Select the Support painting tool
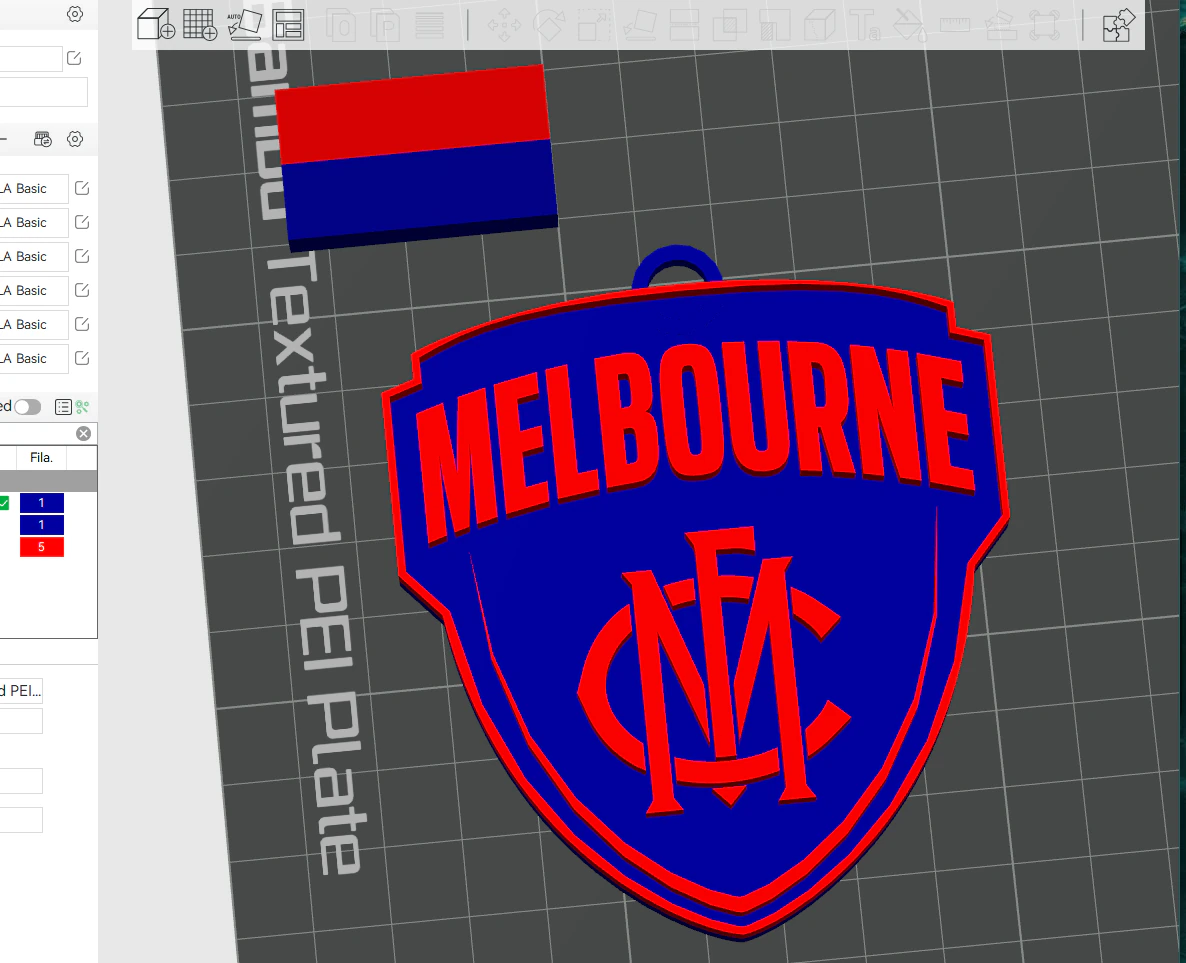The height and width of the screenshot is (963, 1186). point(775,25)
